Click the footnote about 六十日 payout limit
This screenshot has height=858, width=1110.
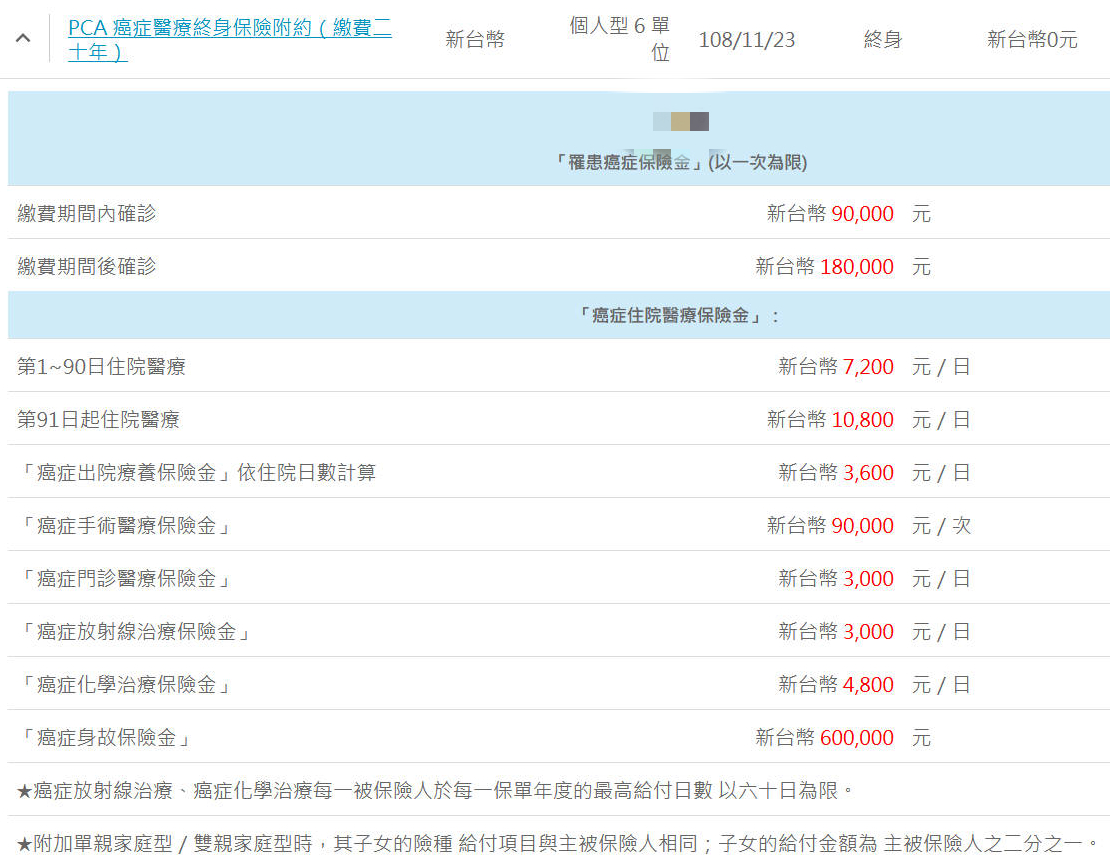[437, 791]
